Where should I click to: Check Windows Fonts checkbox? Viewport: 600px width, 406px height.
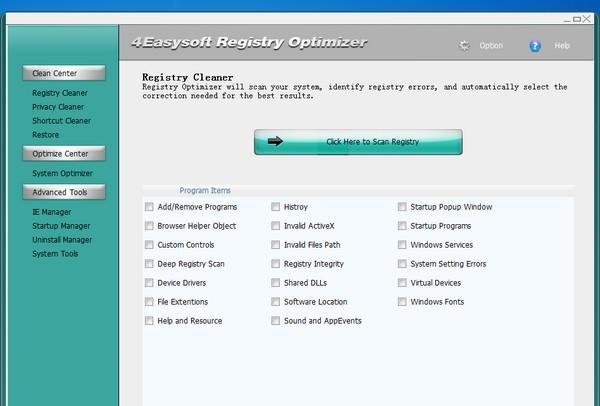click(x=402, y=302)
